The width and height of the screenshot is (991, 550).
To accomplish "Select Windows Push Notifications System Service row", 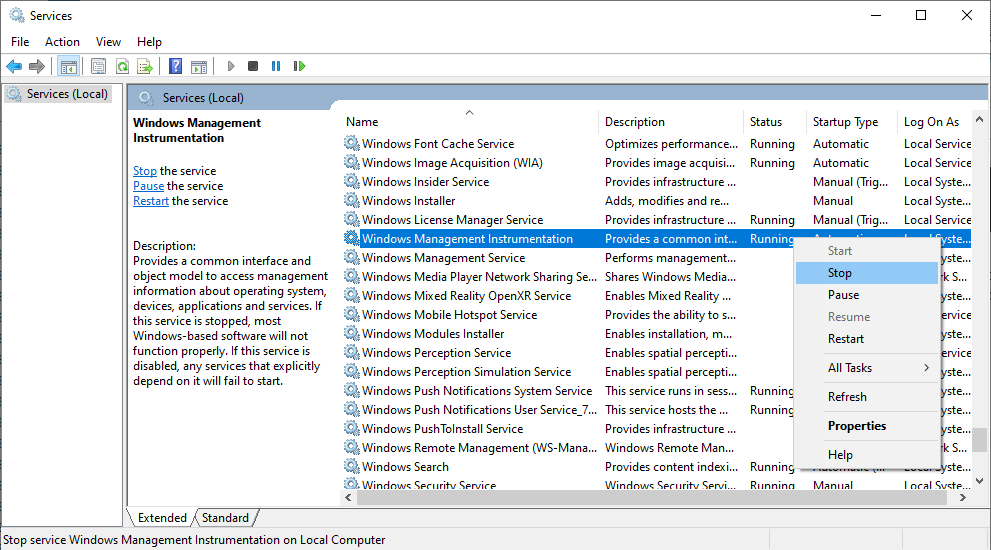I will pos(568,390).
